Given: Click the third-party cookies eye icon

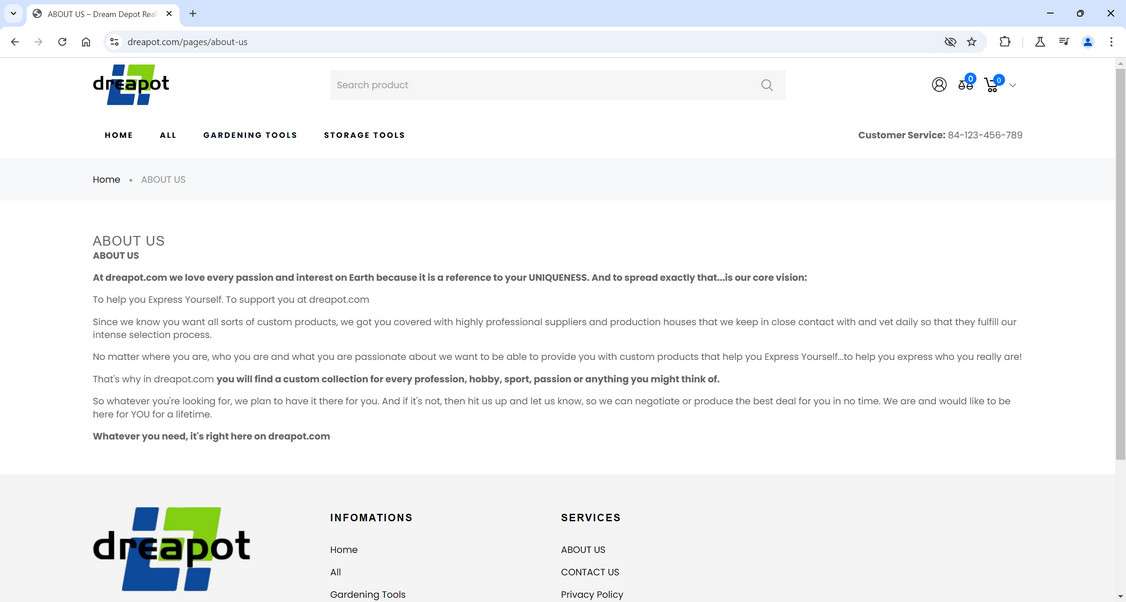Looking at the screenshot, I should (x=949, y=42).
